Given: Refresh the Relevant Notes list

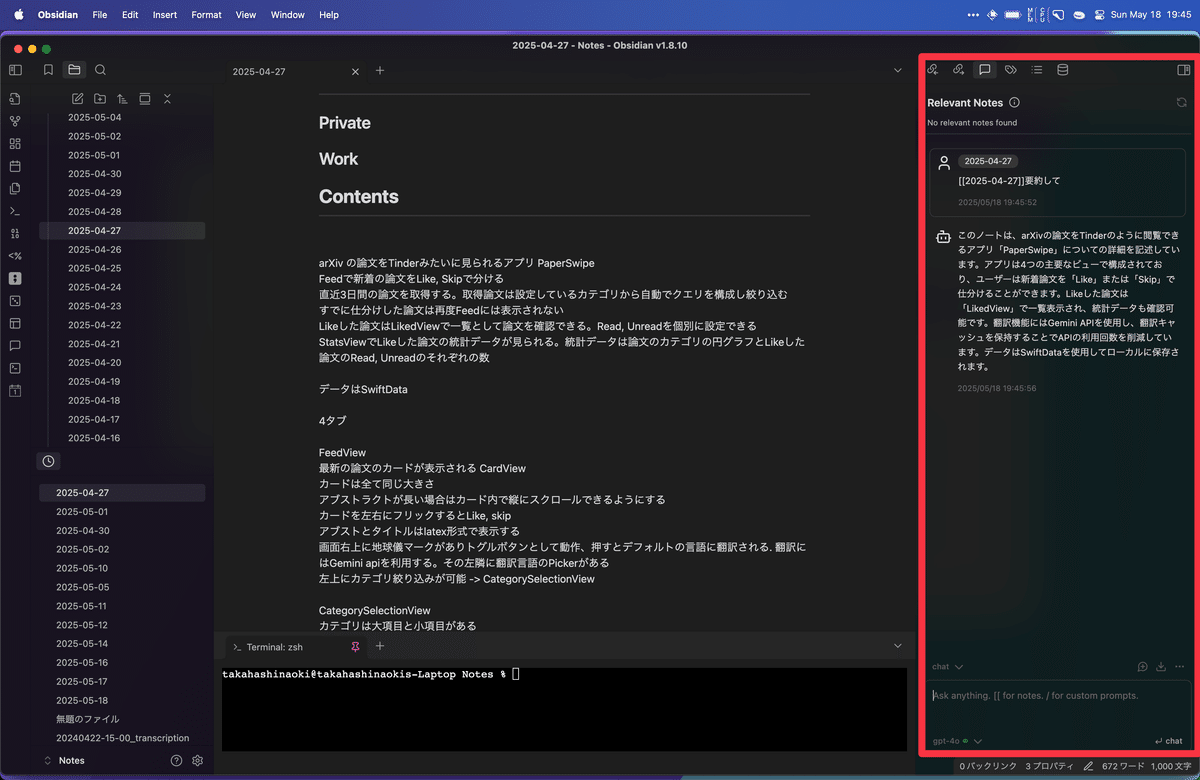Looking at the screenshot, I should [1182, 103].
